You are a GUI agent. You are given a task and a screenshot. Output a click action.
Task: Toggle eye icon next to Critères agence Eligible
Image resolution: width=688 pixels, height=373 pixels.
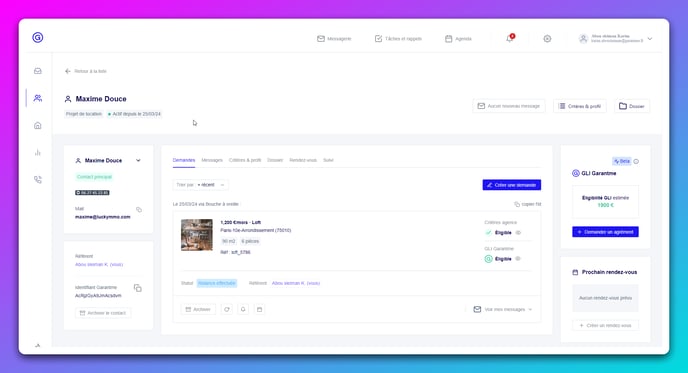(x=518, y=233)
